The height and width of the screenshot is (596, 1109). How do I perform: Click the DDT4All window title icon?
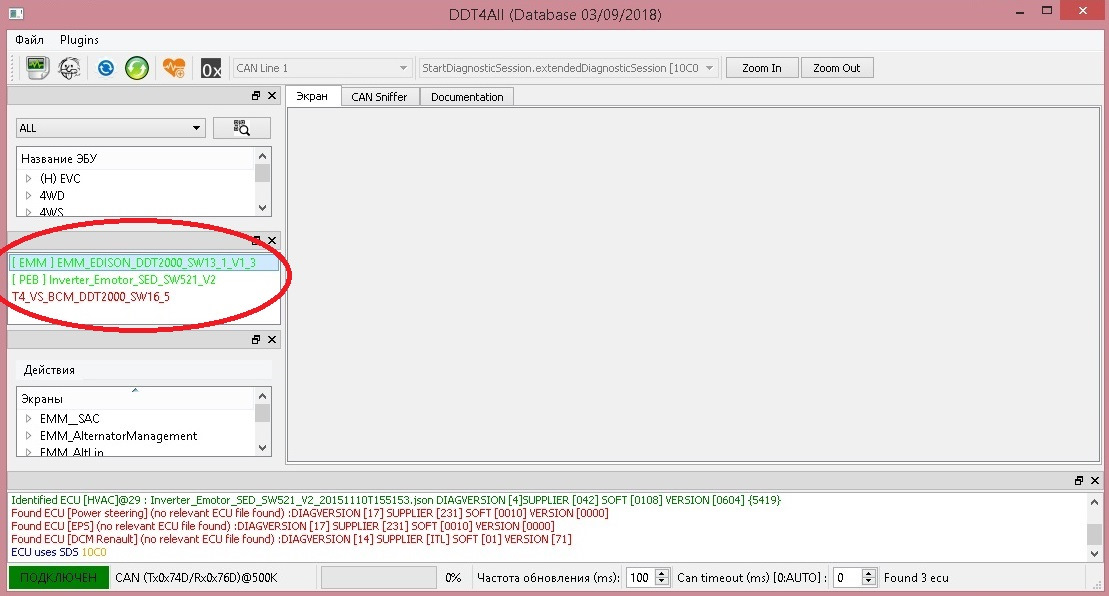[16, 13]
